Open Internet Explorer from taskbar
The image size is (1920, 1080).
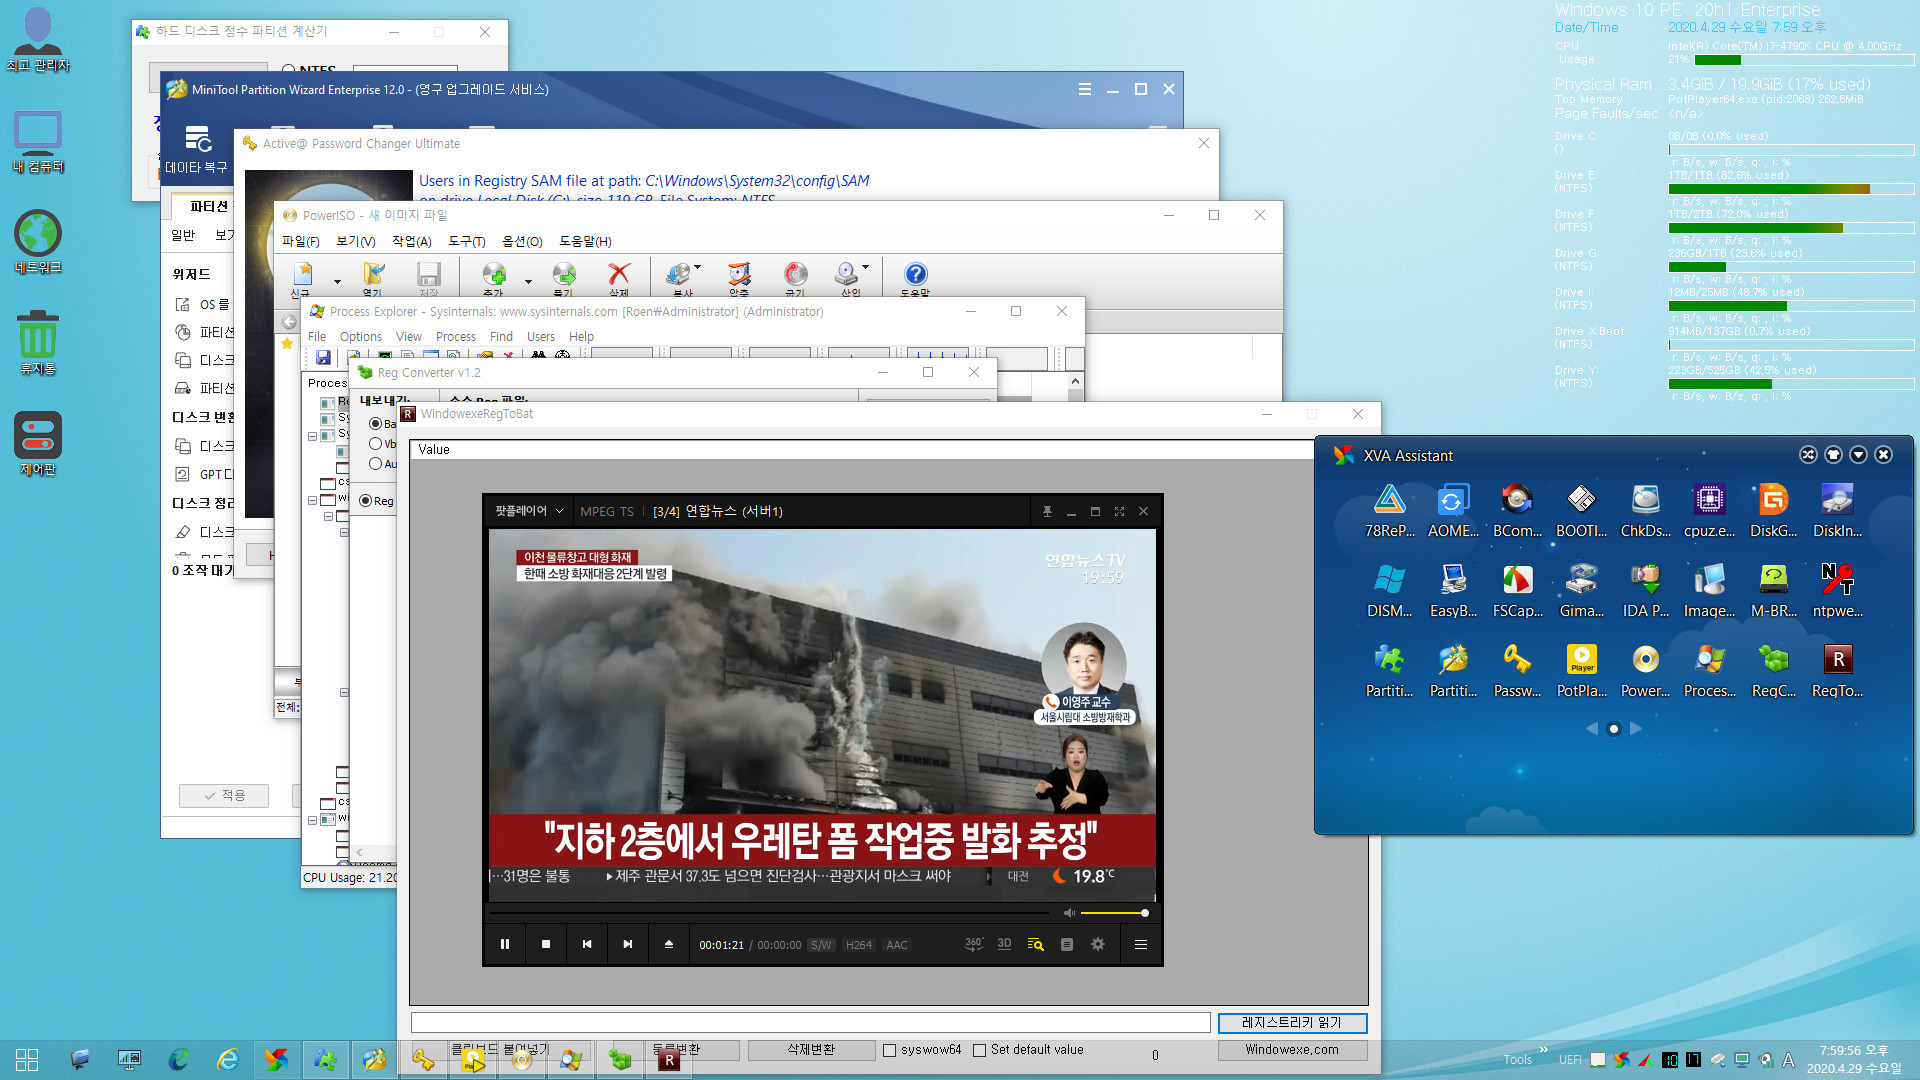[228, 1059]
